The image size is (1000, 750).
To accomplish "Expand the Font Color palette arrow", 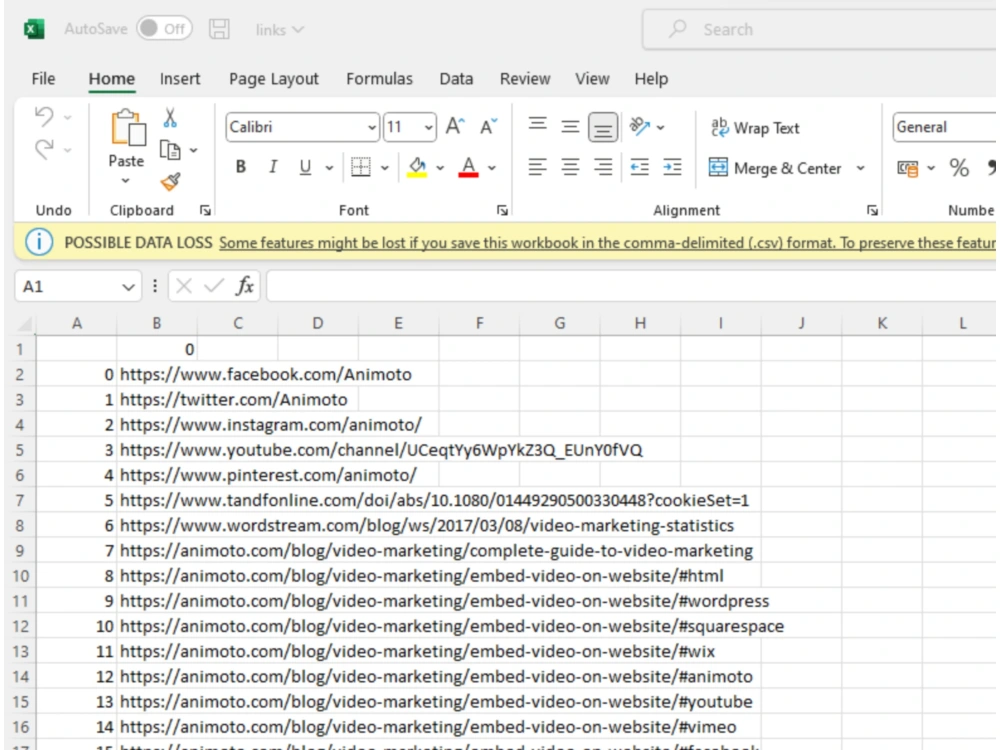I will click(492, 168).
